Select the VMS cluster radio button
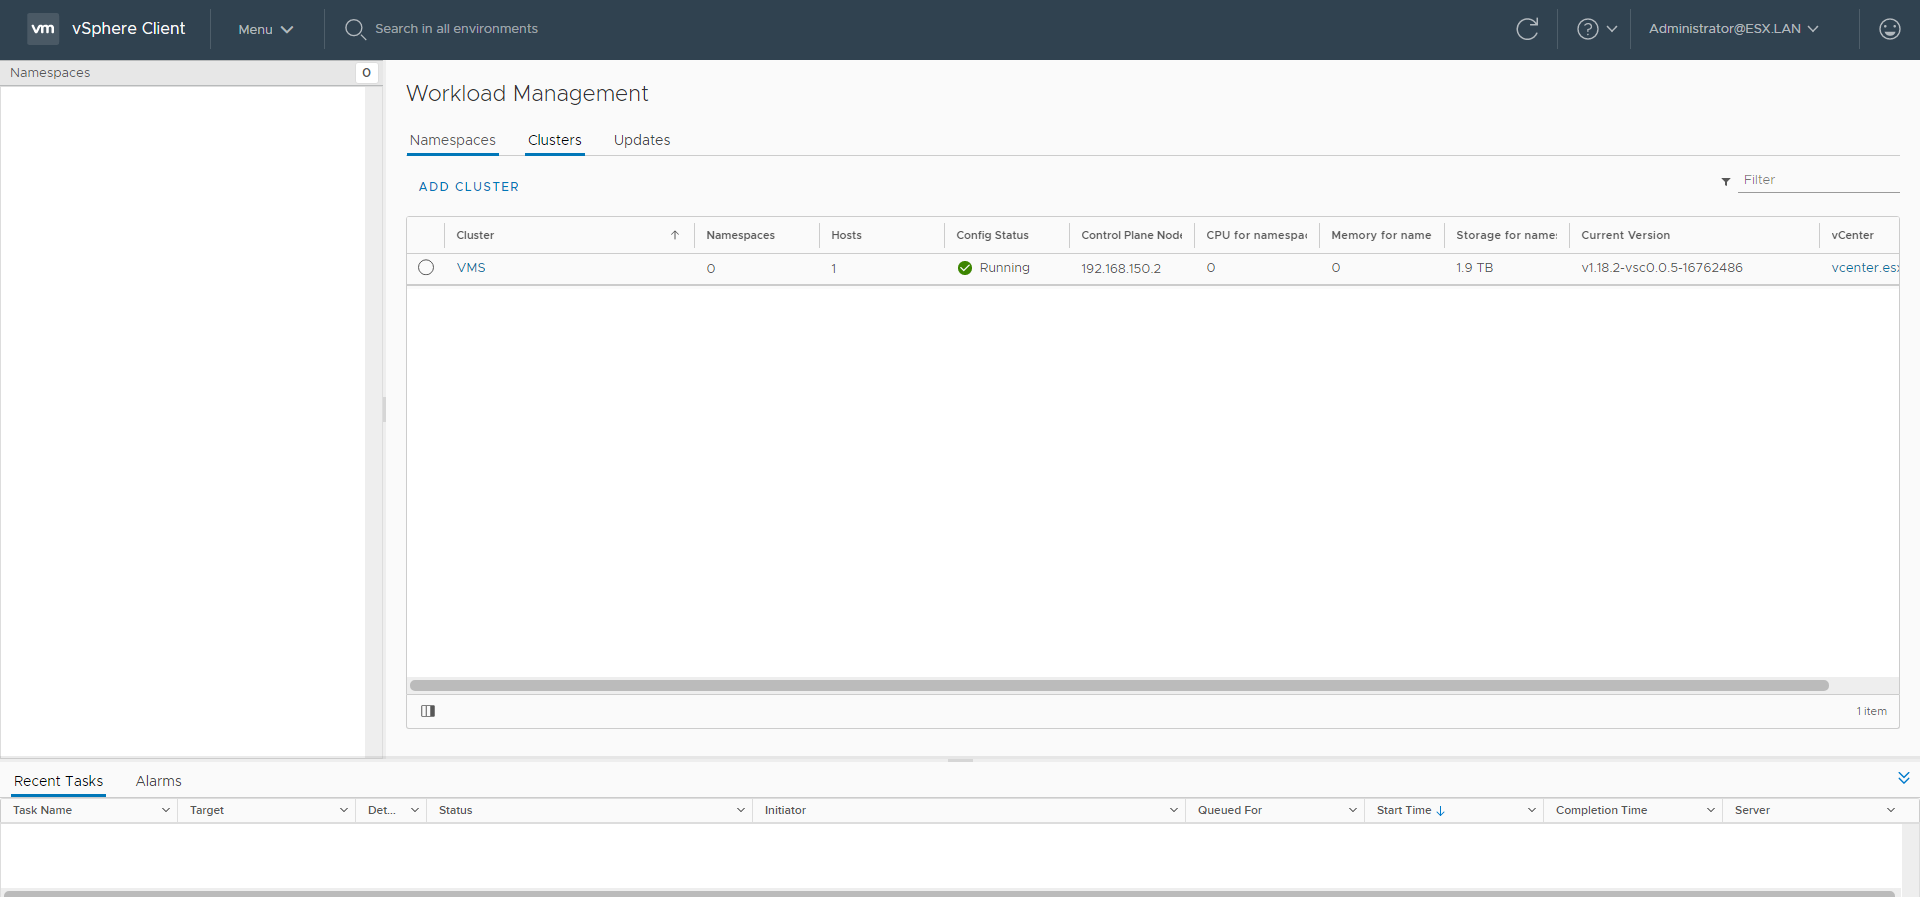The width and height of the screenshot is (1920, 897). [x=426, y=268]
